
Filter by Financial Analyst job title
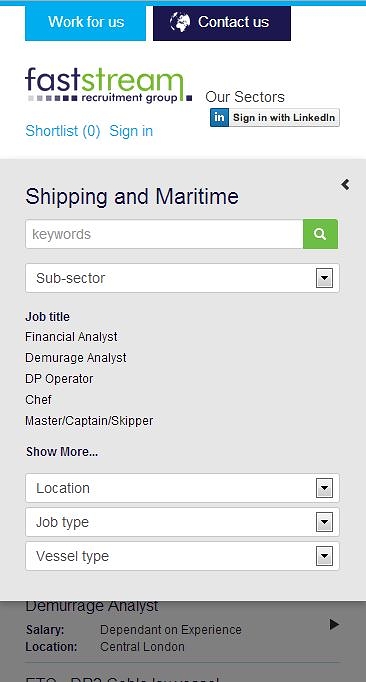[x=71, y=337]
